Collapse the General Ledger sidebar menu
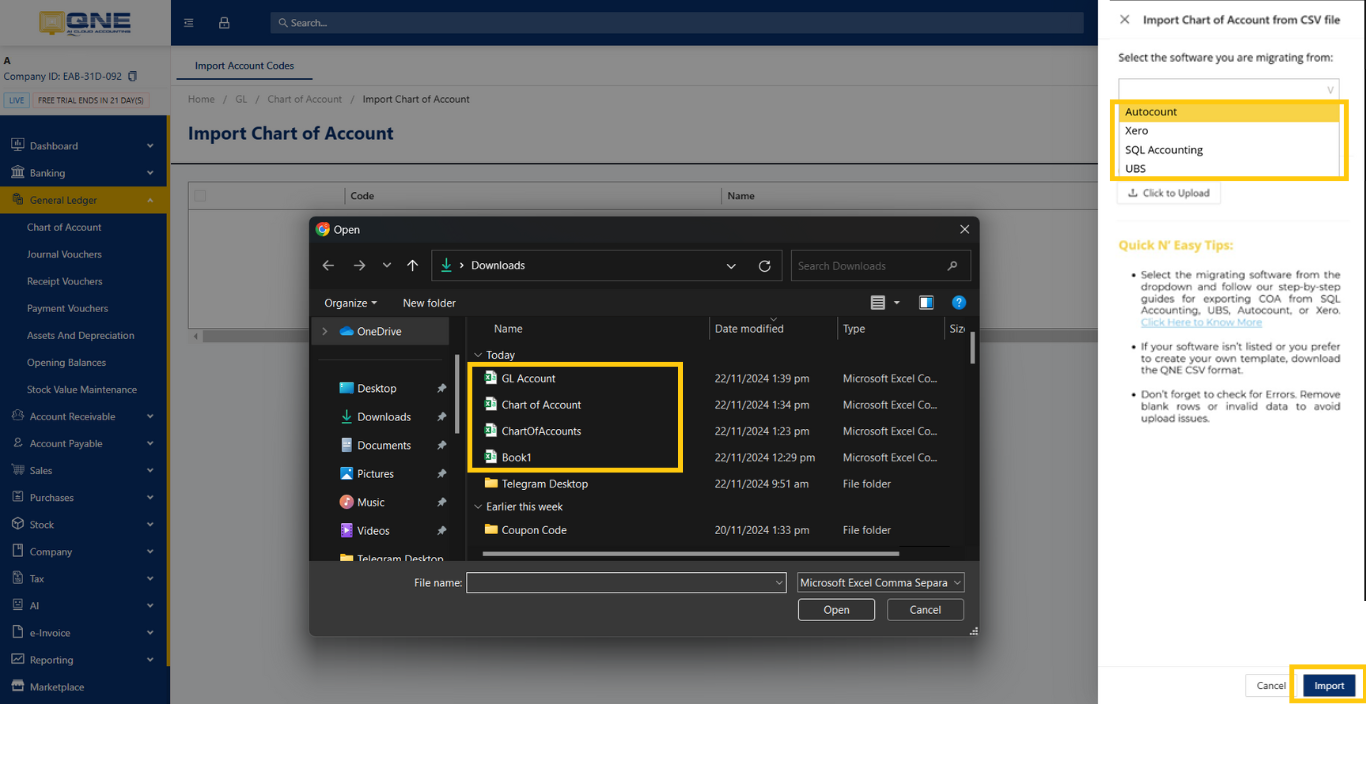The height and width of the screenshot is (768, 1366). tap(84, 200)
